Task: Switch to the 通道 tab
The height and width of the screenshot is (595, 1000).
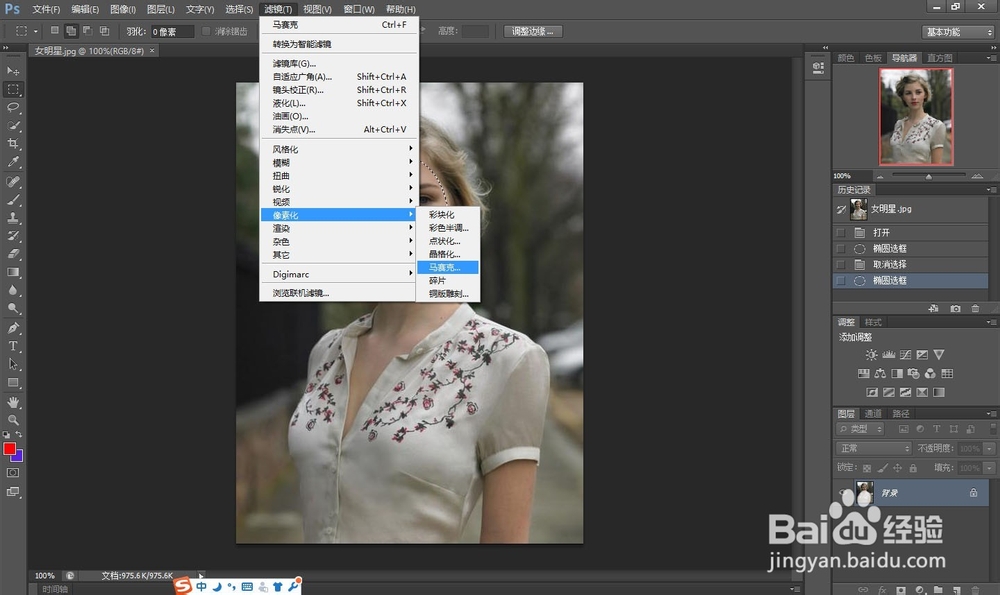Action: [x=873, y=414]
